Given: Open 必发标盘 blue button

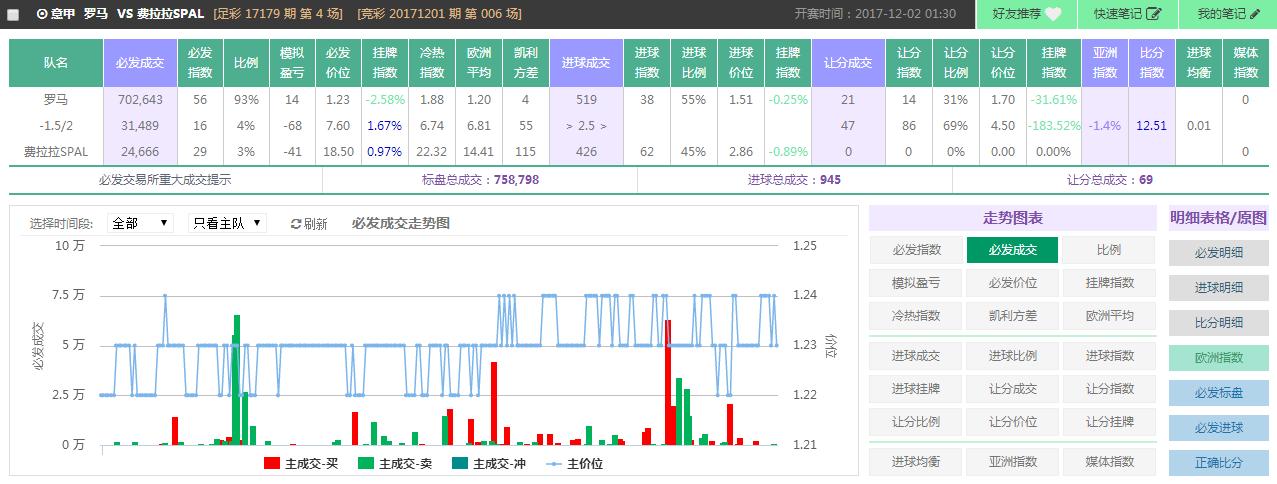Looking at the screenshot, I should [1219, 393].
